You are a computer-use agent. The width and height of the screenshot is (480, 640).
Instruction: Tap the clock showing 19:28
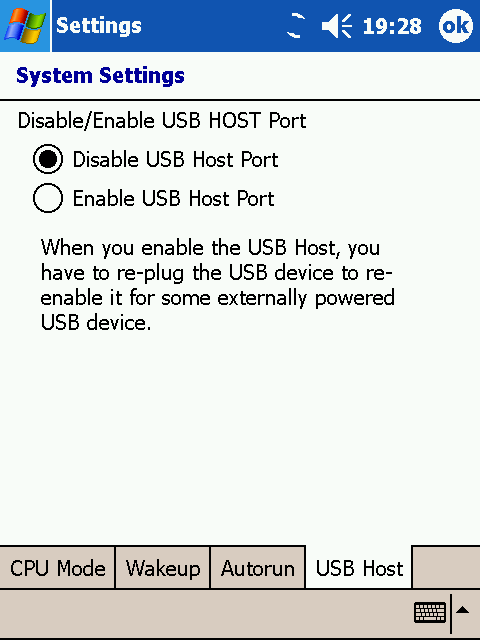[x=392, y=27]
